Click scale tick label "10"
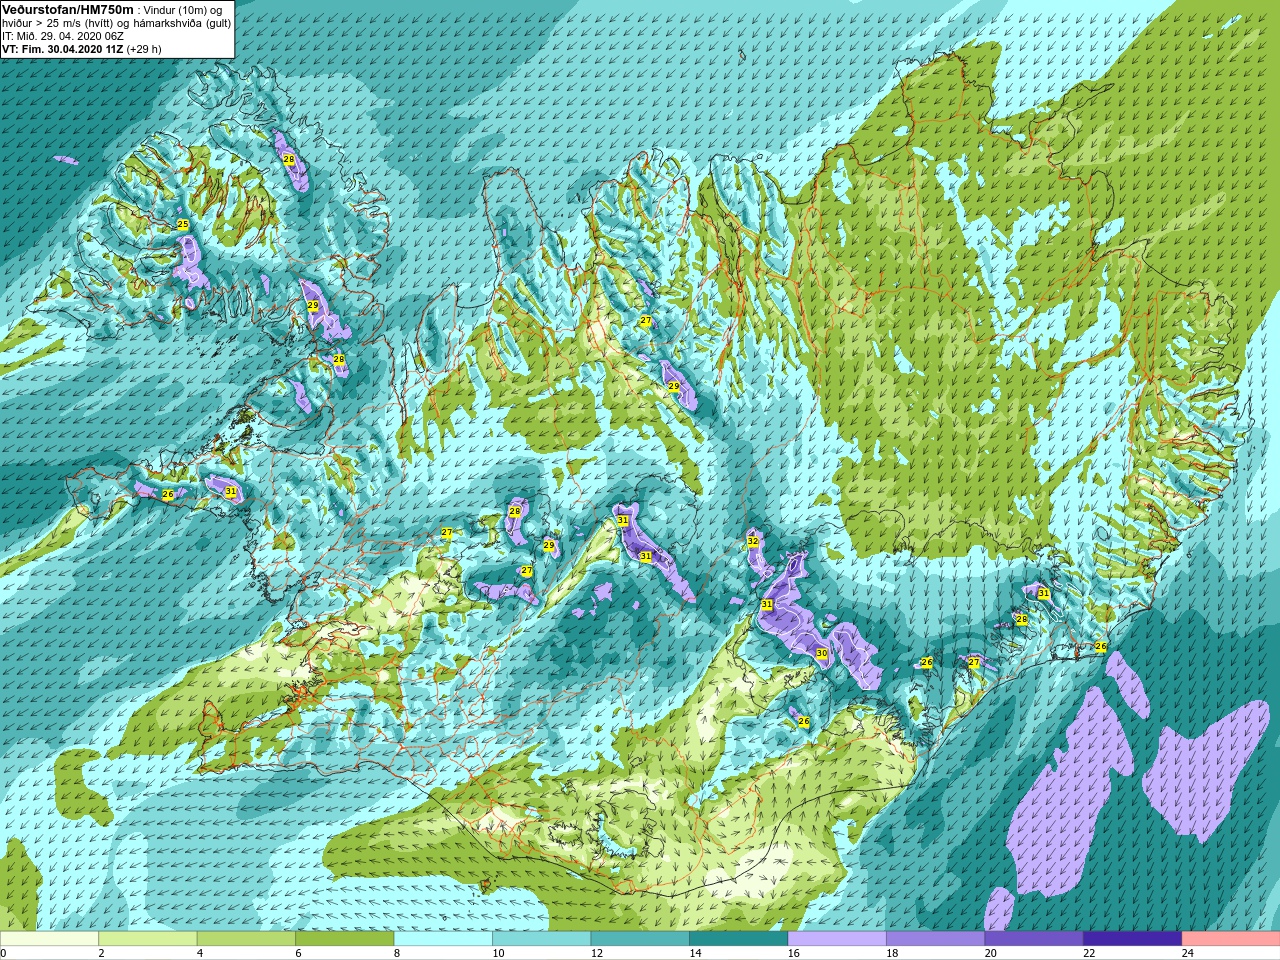 (498, 953)
